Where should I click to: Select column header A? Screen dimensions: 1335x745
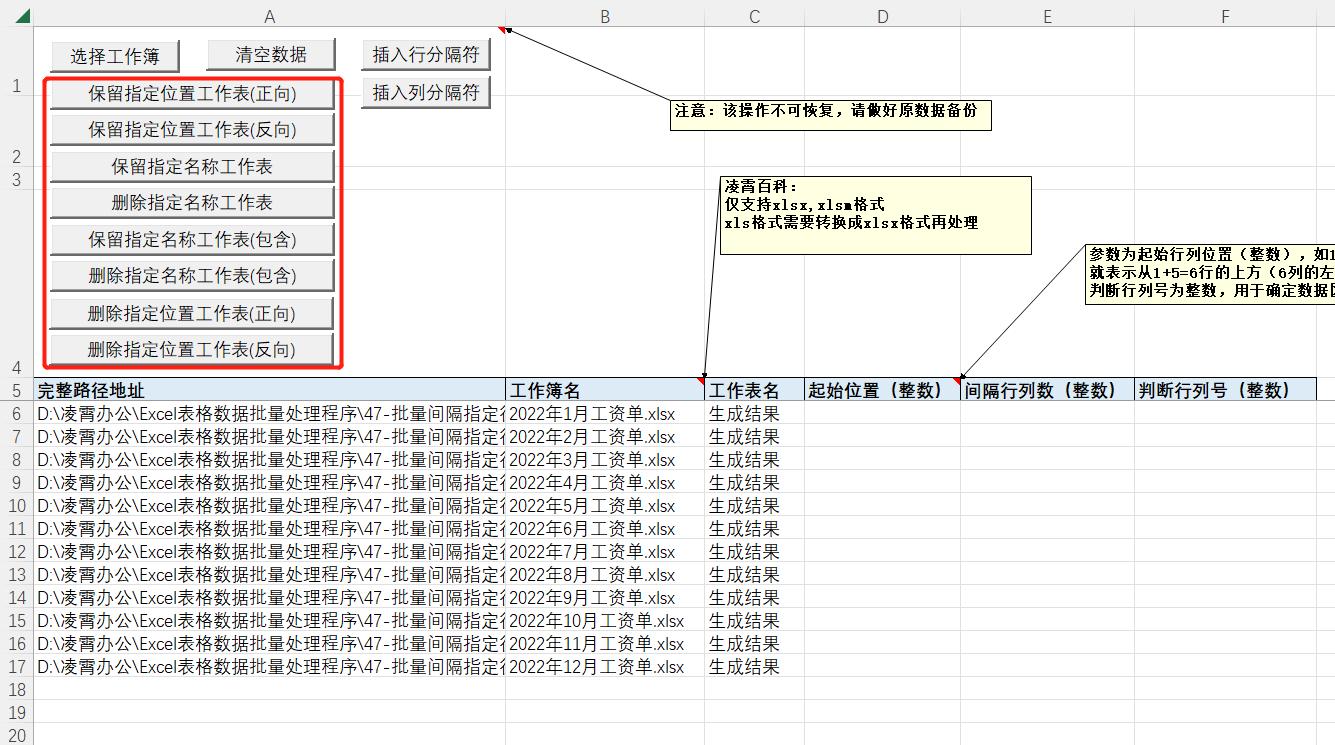[x=269, y=15]
